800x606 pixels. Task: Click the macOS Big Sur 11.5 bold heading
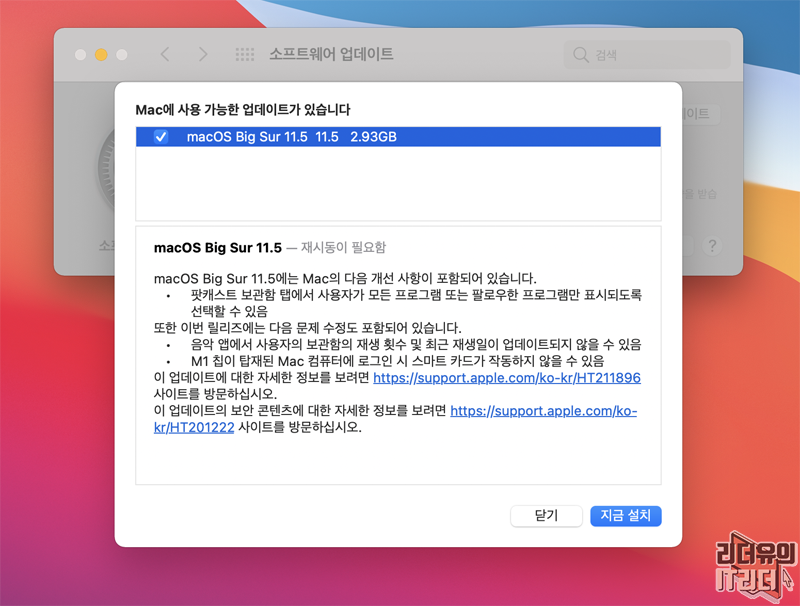tap(218, 248)
